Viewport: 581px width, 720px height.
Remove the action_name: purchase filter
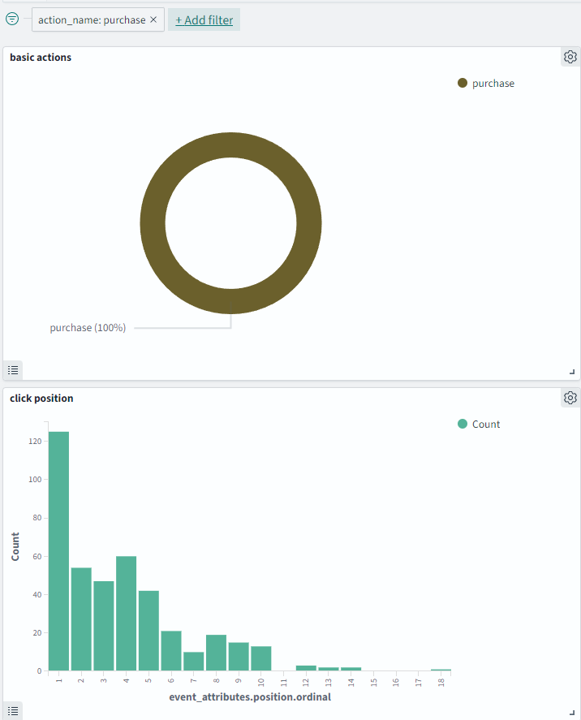153,19
